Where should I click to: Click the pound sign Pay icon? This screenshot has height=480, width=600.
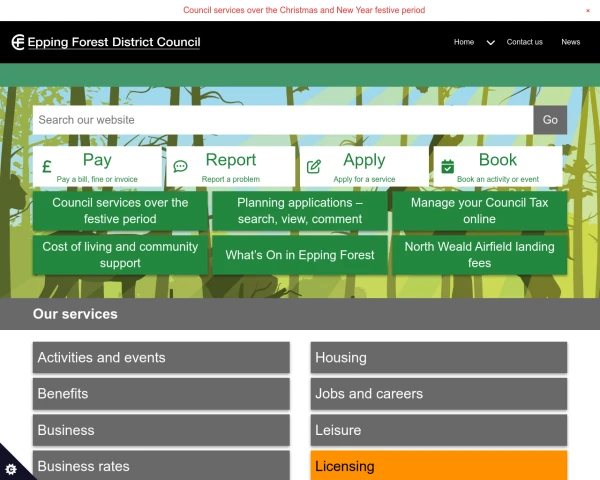point(46,167)
